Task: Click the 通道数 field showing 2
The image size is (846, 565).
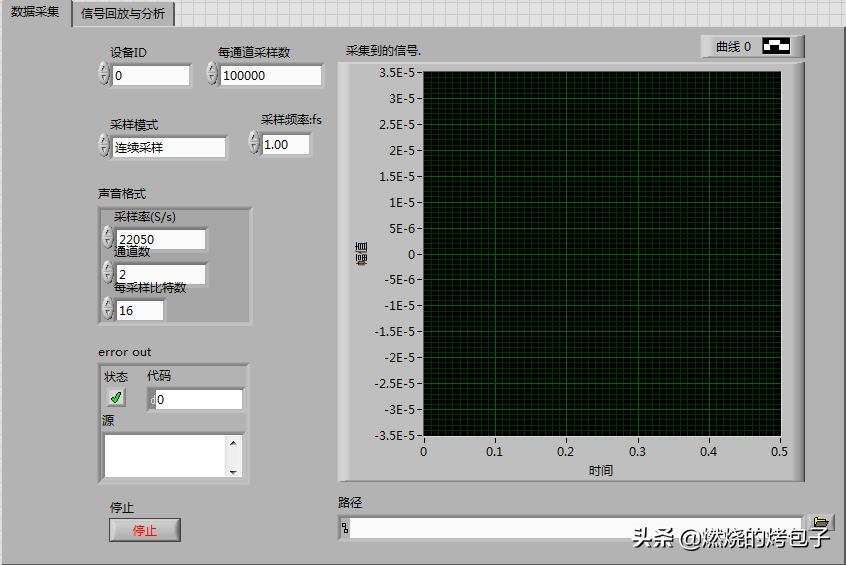Action: click(161, 274)
